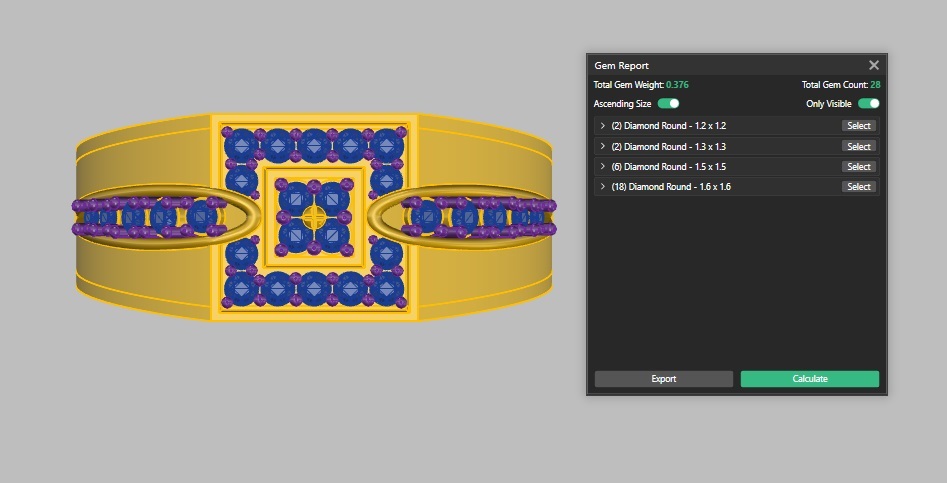This screenshot has width=947, height=483.
Task: Expand the Diamond Round 1.2 x 1.2 chevron
Action: 602,126
